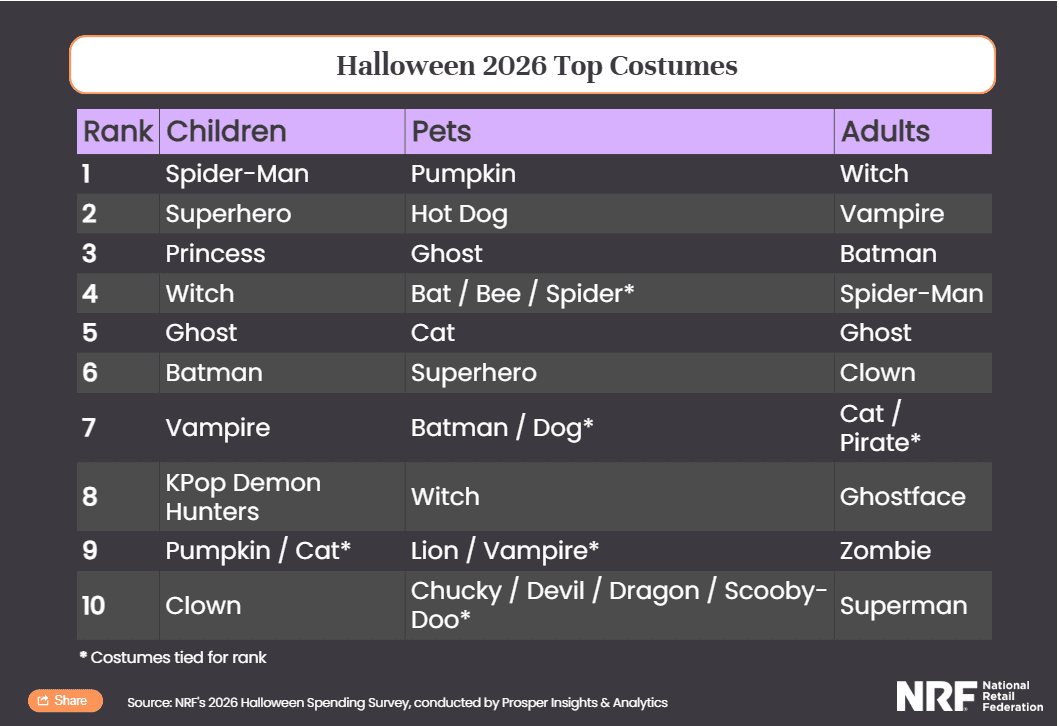
Task: Click the Costumes tied for rank footnote
Action: point(173,657)
